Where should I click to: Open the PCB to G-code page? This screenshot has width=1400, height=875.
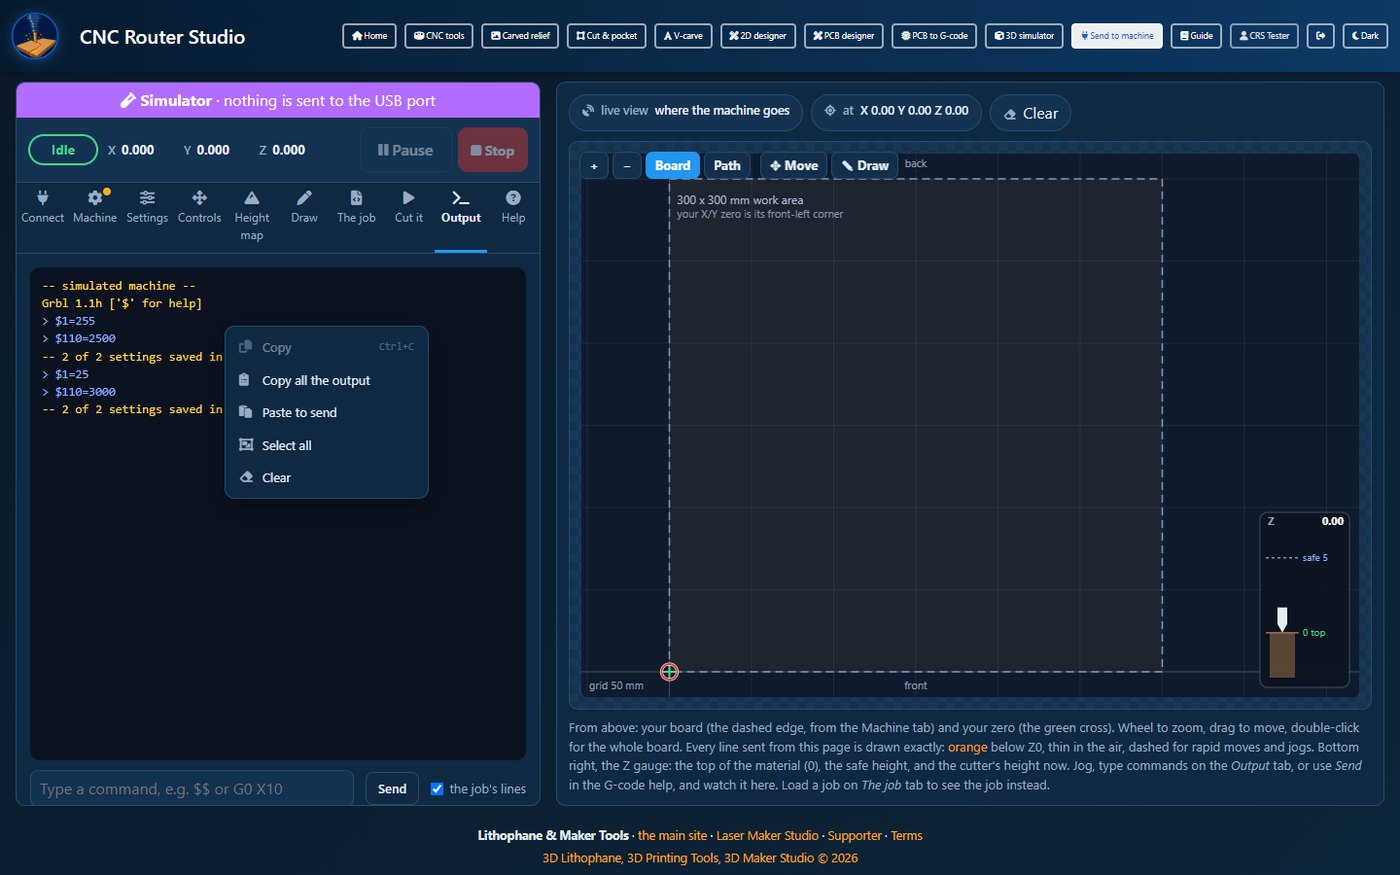coord(934,36)
